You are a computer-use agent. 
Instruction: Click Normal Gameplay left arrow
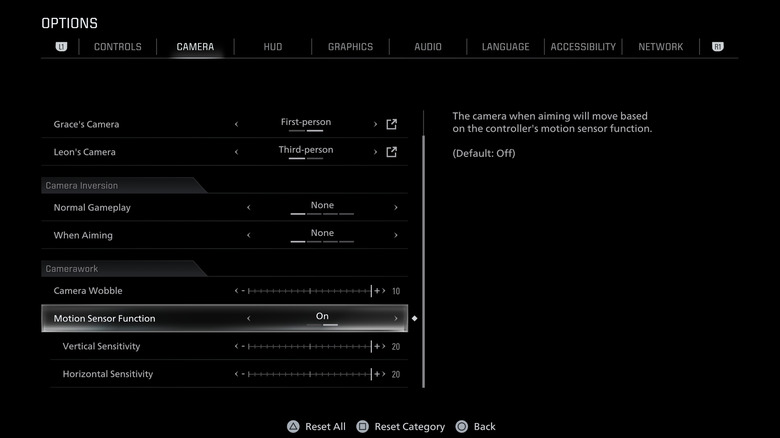pos(249,207)
